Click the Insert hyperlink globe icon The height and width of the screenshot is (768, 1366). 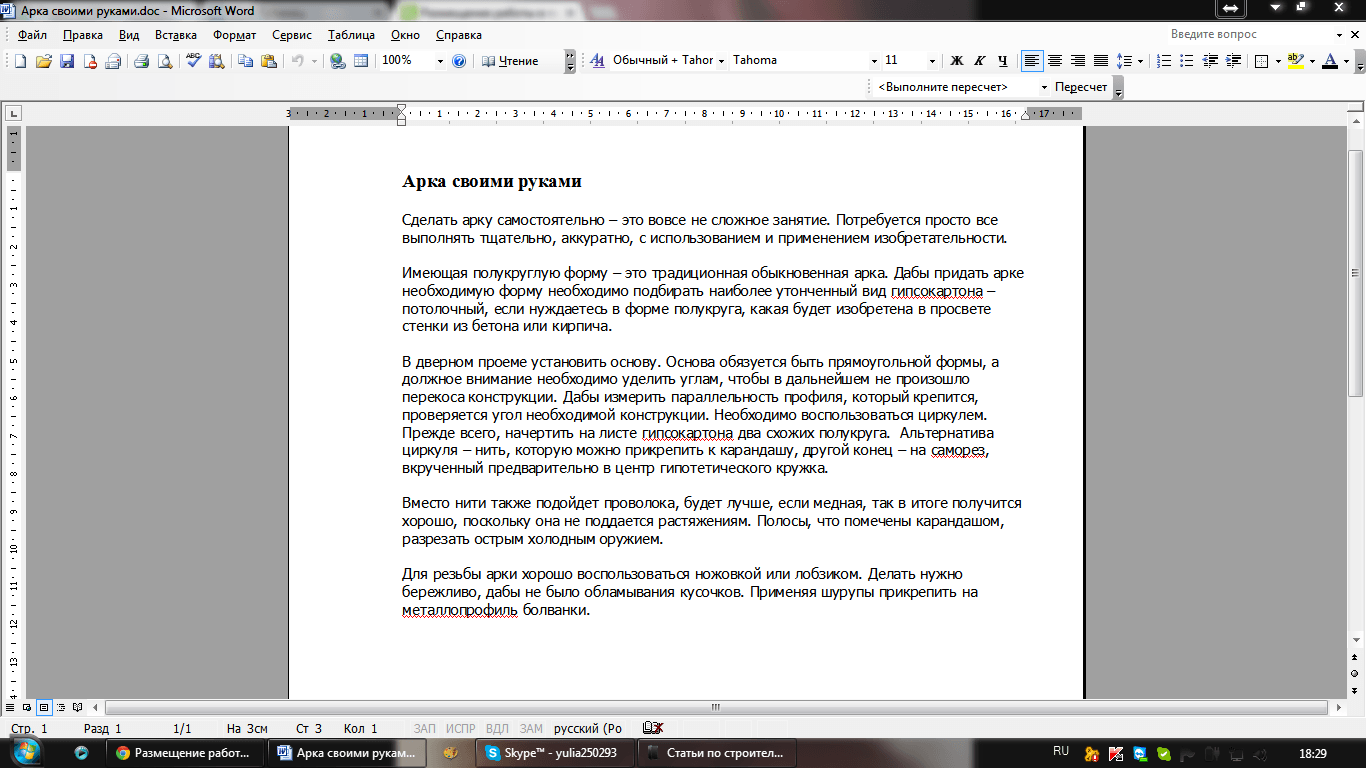click(x=338, y=61)
